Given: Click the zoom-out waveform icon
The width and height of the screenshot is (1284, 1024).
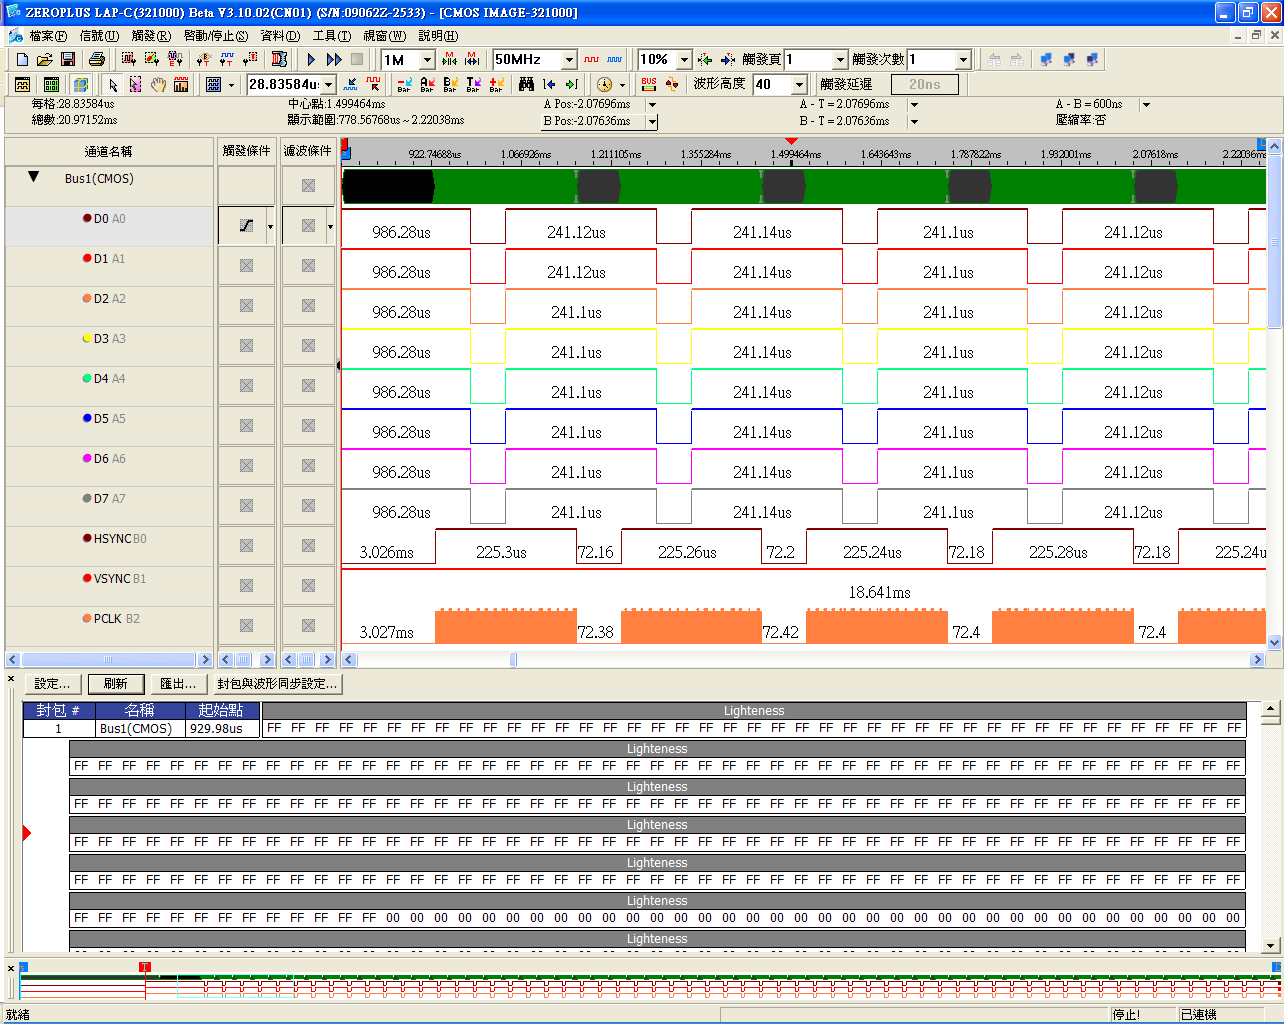Looking at the screenshot, I should coord(373,85).
